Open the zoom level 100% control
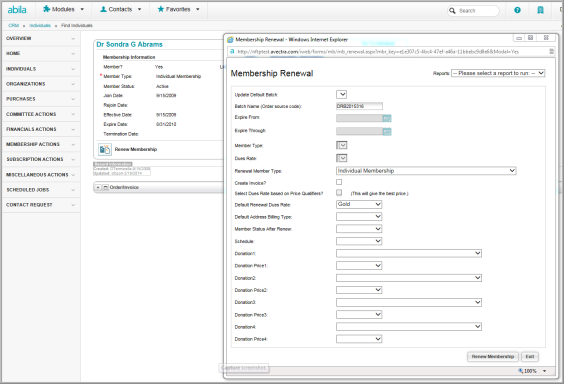This screenshot has height=384, width=564. (x=532, y=371)
